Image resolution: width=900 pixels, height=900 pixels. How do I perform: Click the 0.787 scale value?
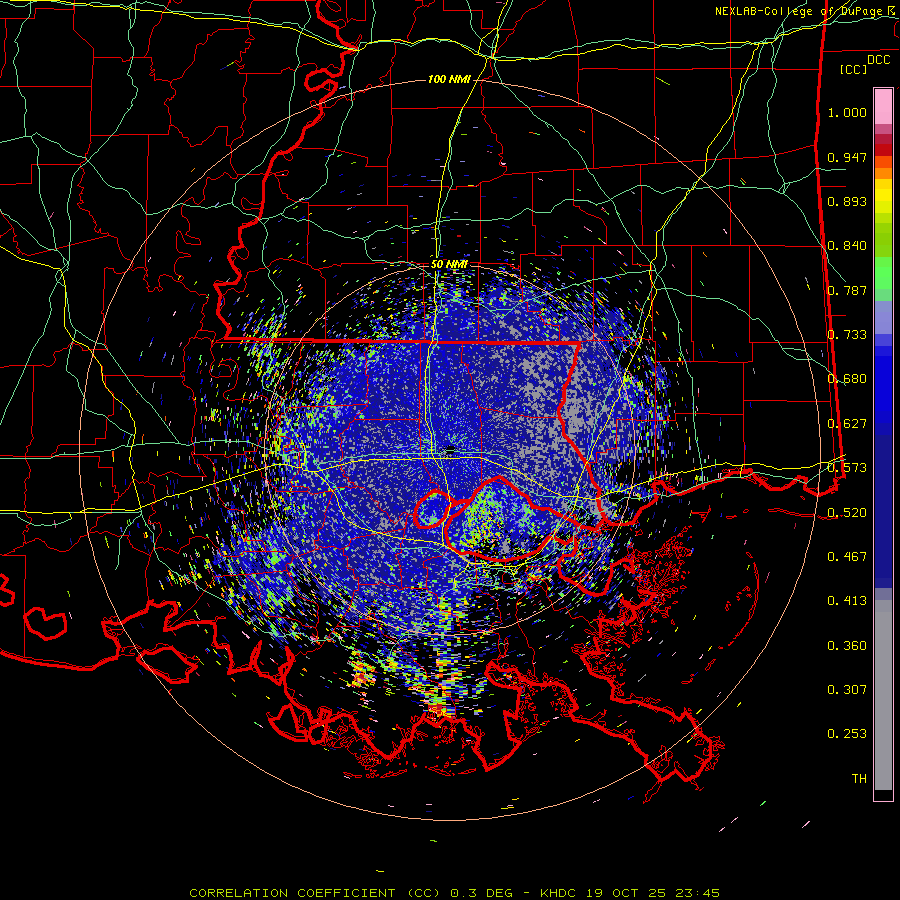[847, 290]
